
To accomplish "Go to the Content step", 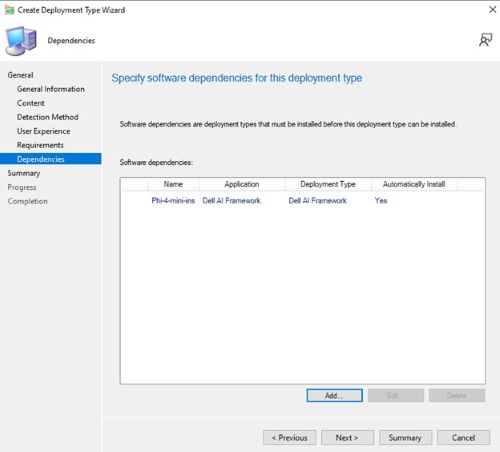I will 31,103.
